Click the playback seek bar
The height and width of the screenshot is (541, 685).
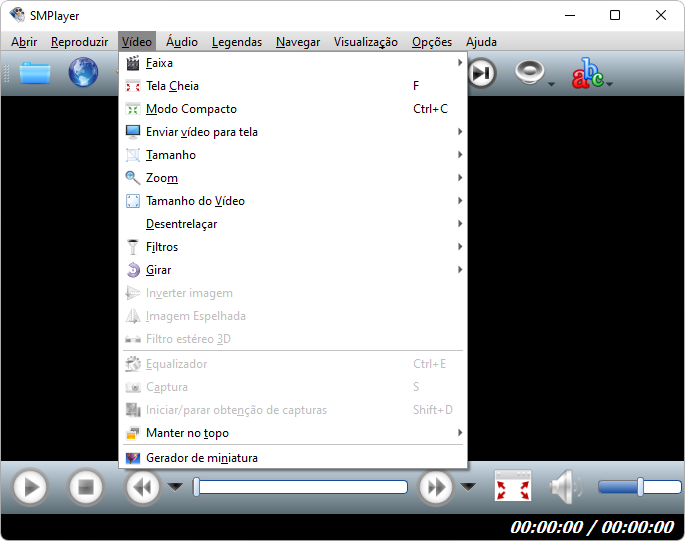click(301, 487)
